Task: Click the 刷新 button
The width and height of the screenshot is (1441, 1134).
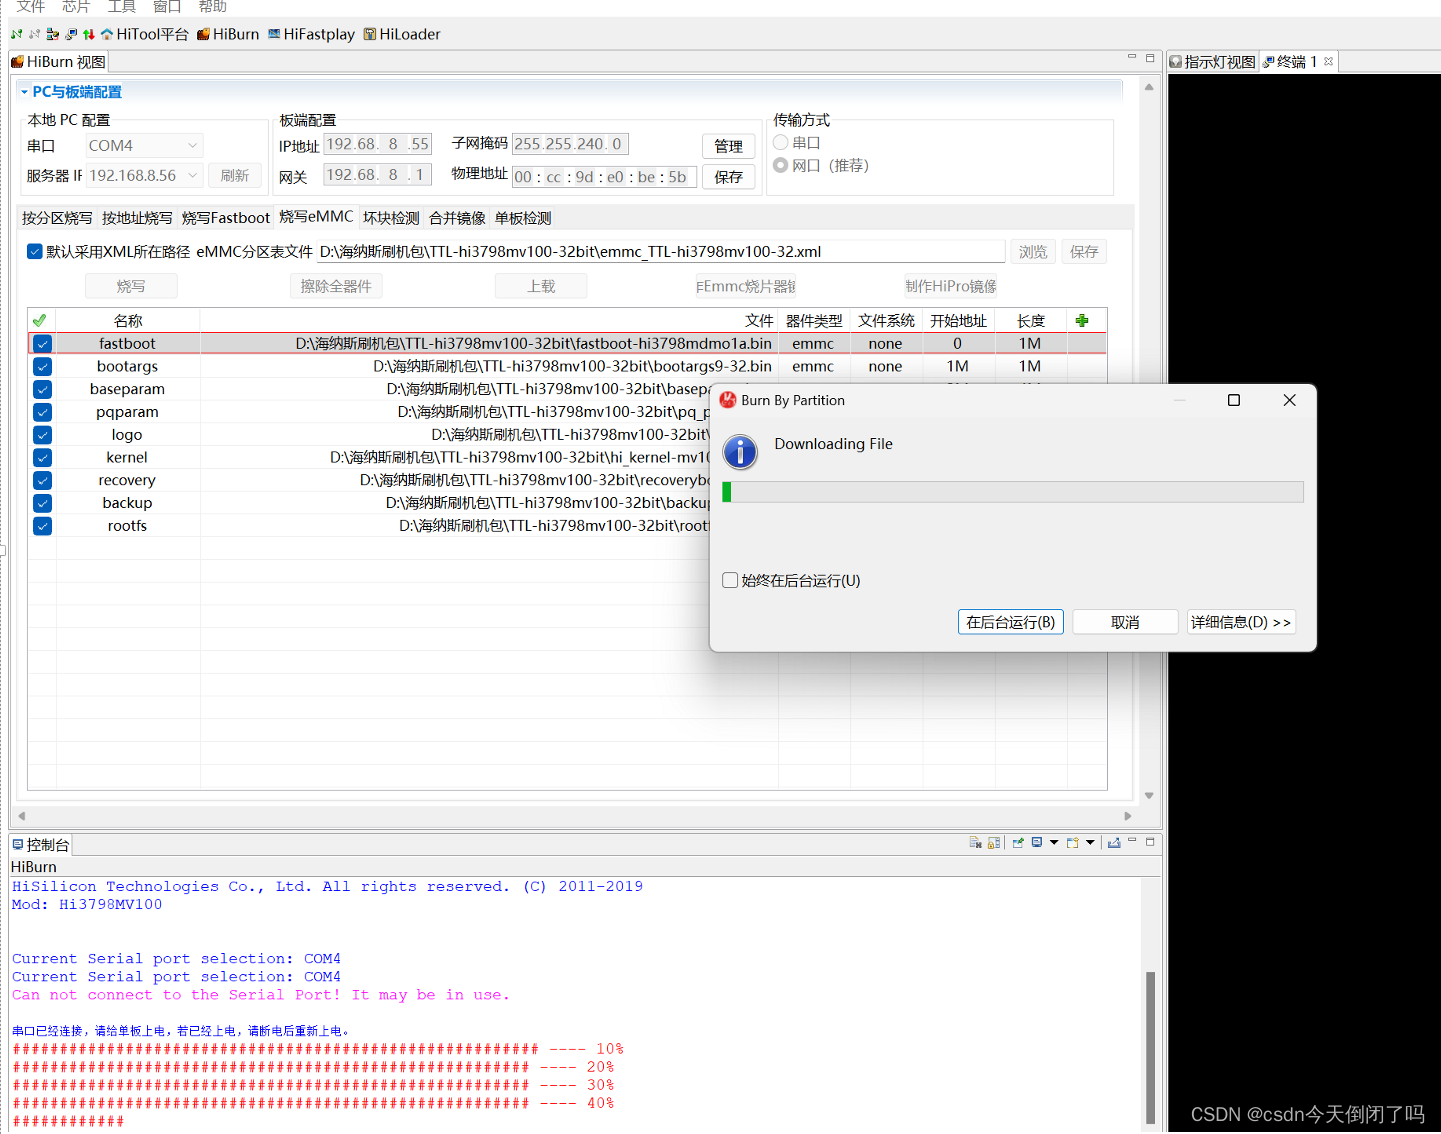Action: tap(235, 176)
